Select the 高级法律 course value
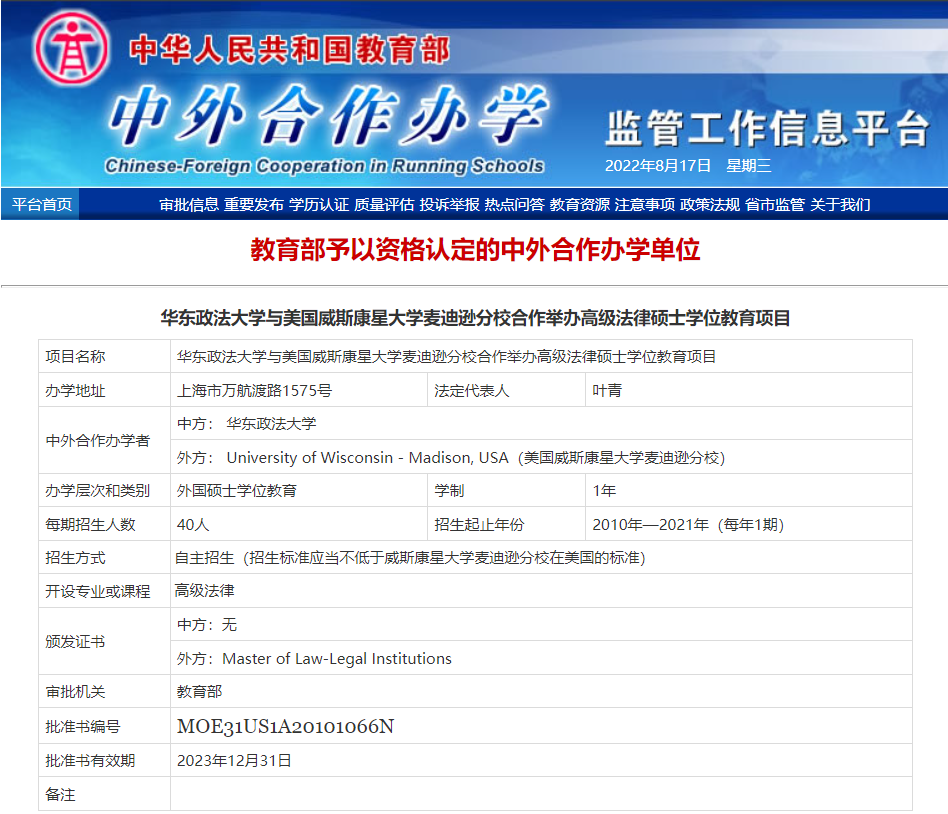Viewport: 948px width, 814px height. click(x=204, y=590)
